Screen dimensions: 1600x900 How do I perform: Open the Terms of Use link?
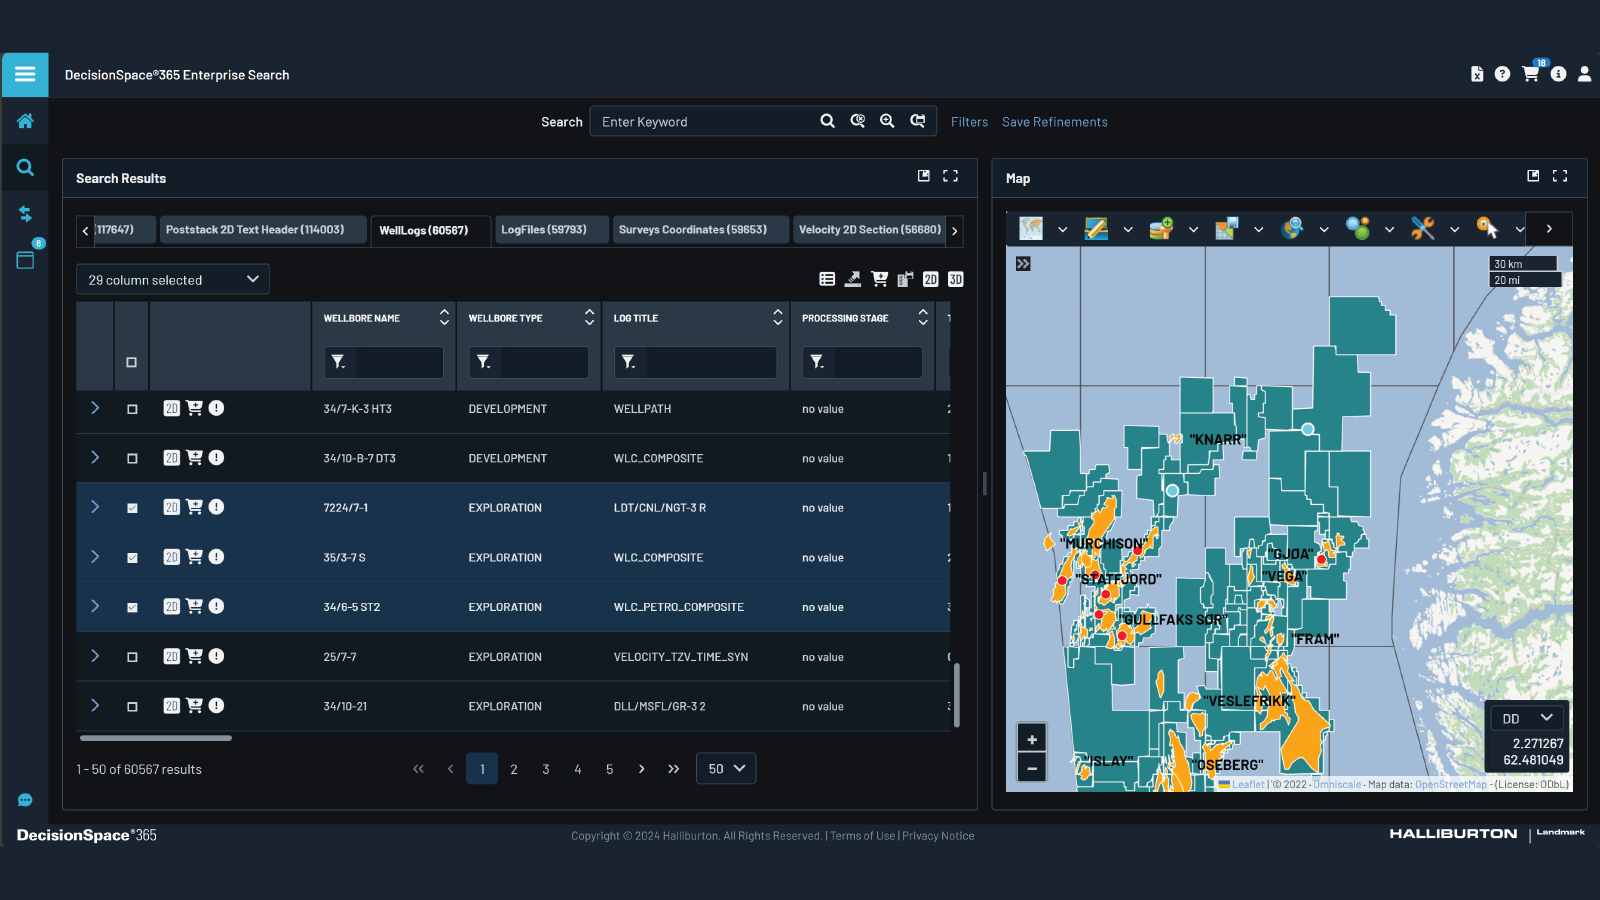click(863, 836)
